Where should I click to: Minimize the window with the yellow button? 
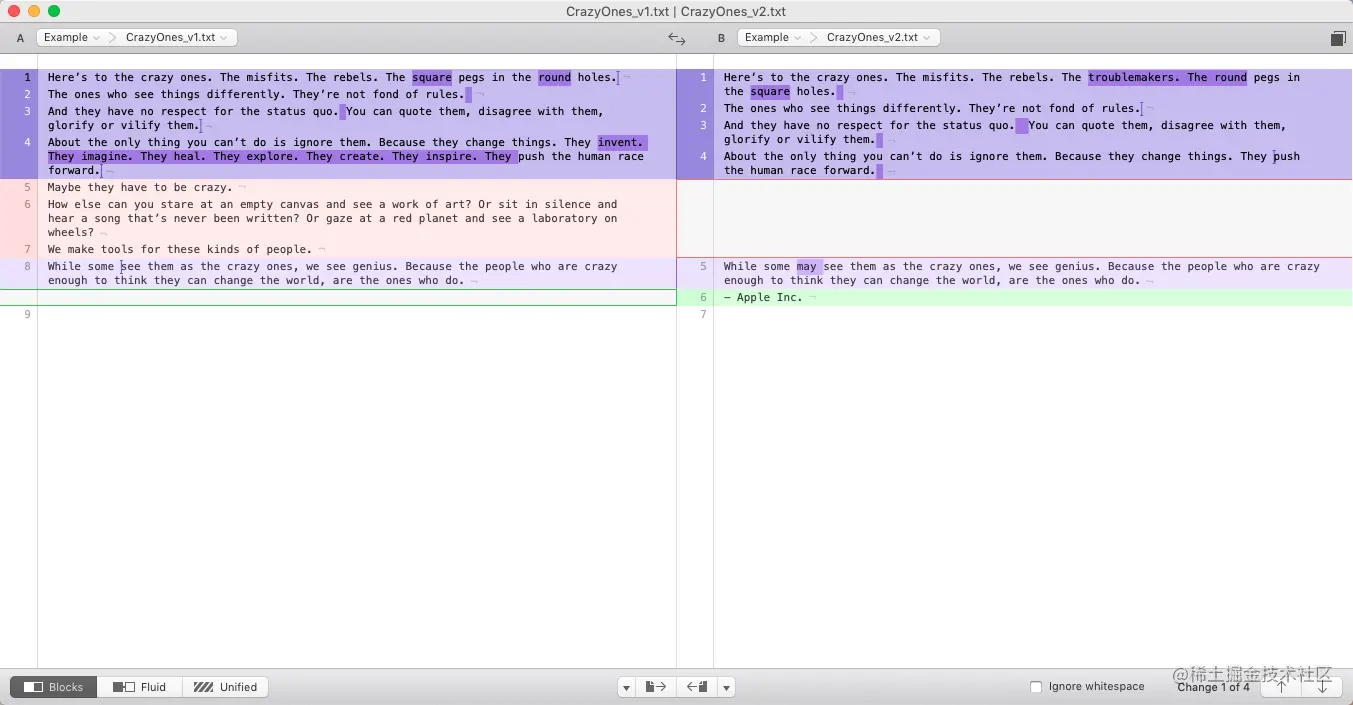coord(34,11)
